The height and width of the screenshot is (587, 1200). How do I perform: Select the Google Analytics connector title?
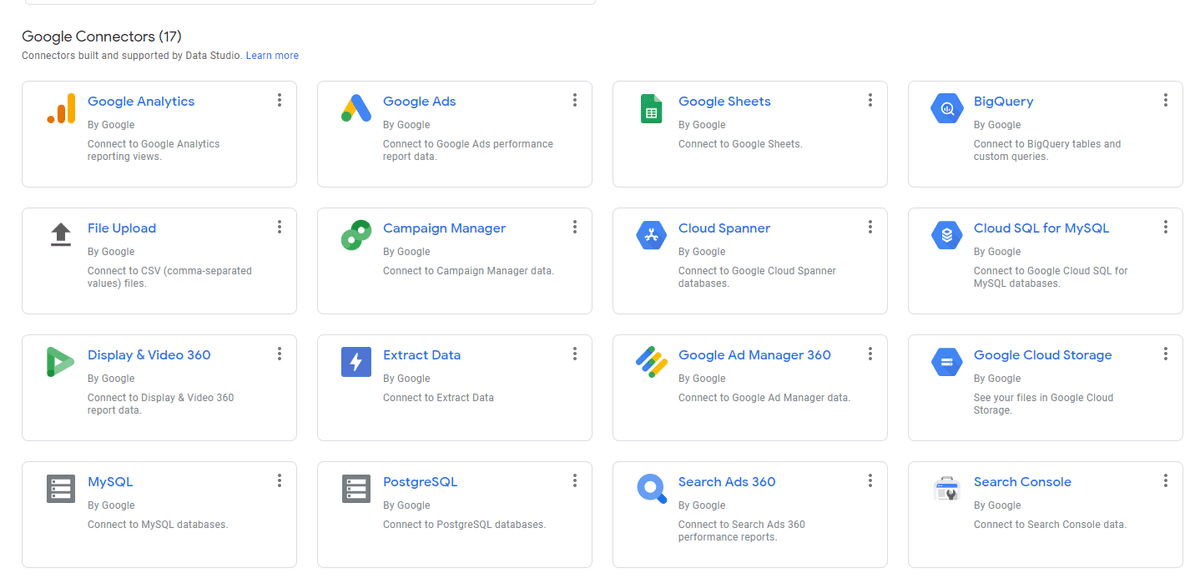[x=141, y=102]
